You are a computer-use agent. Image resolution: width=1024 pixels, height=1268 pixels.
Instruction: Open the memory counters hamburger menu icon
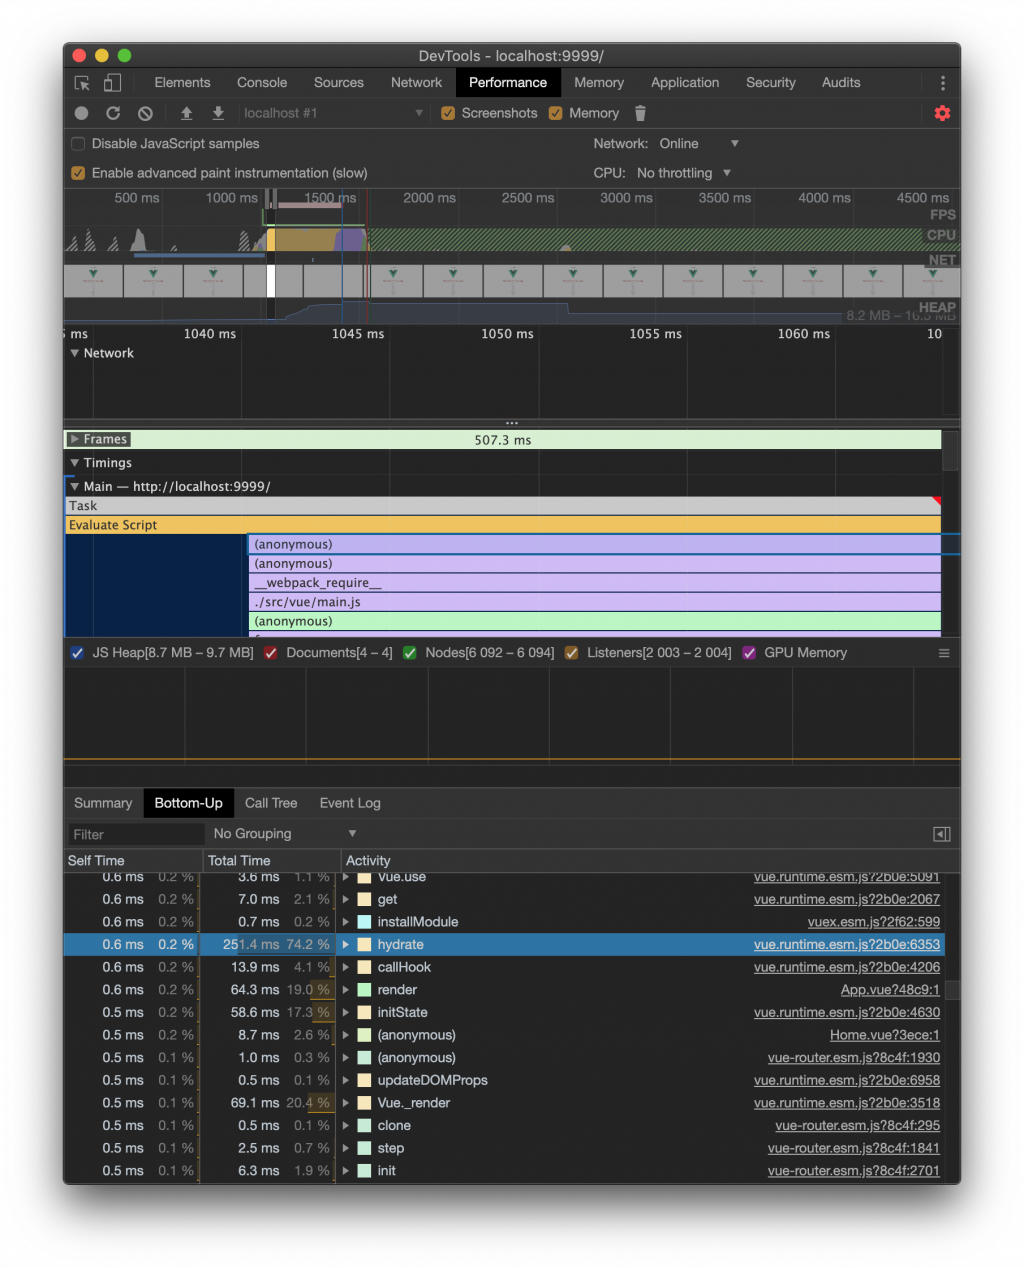(943, 653)
